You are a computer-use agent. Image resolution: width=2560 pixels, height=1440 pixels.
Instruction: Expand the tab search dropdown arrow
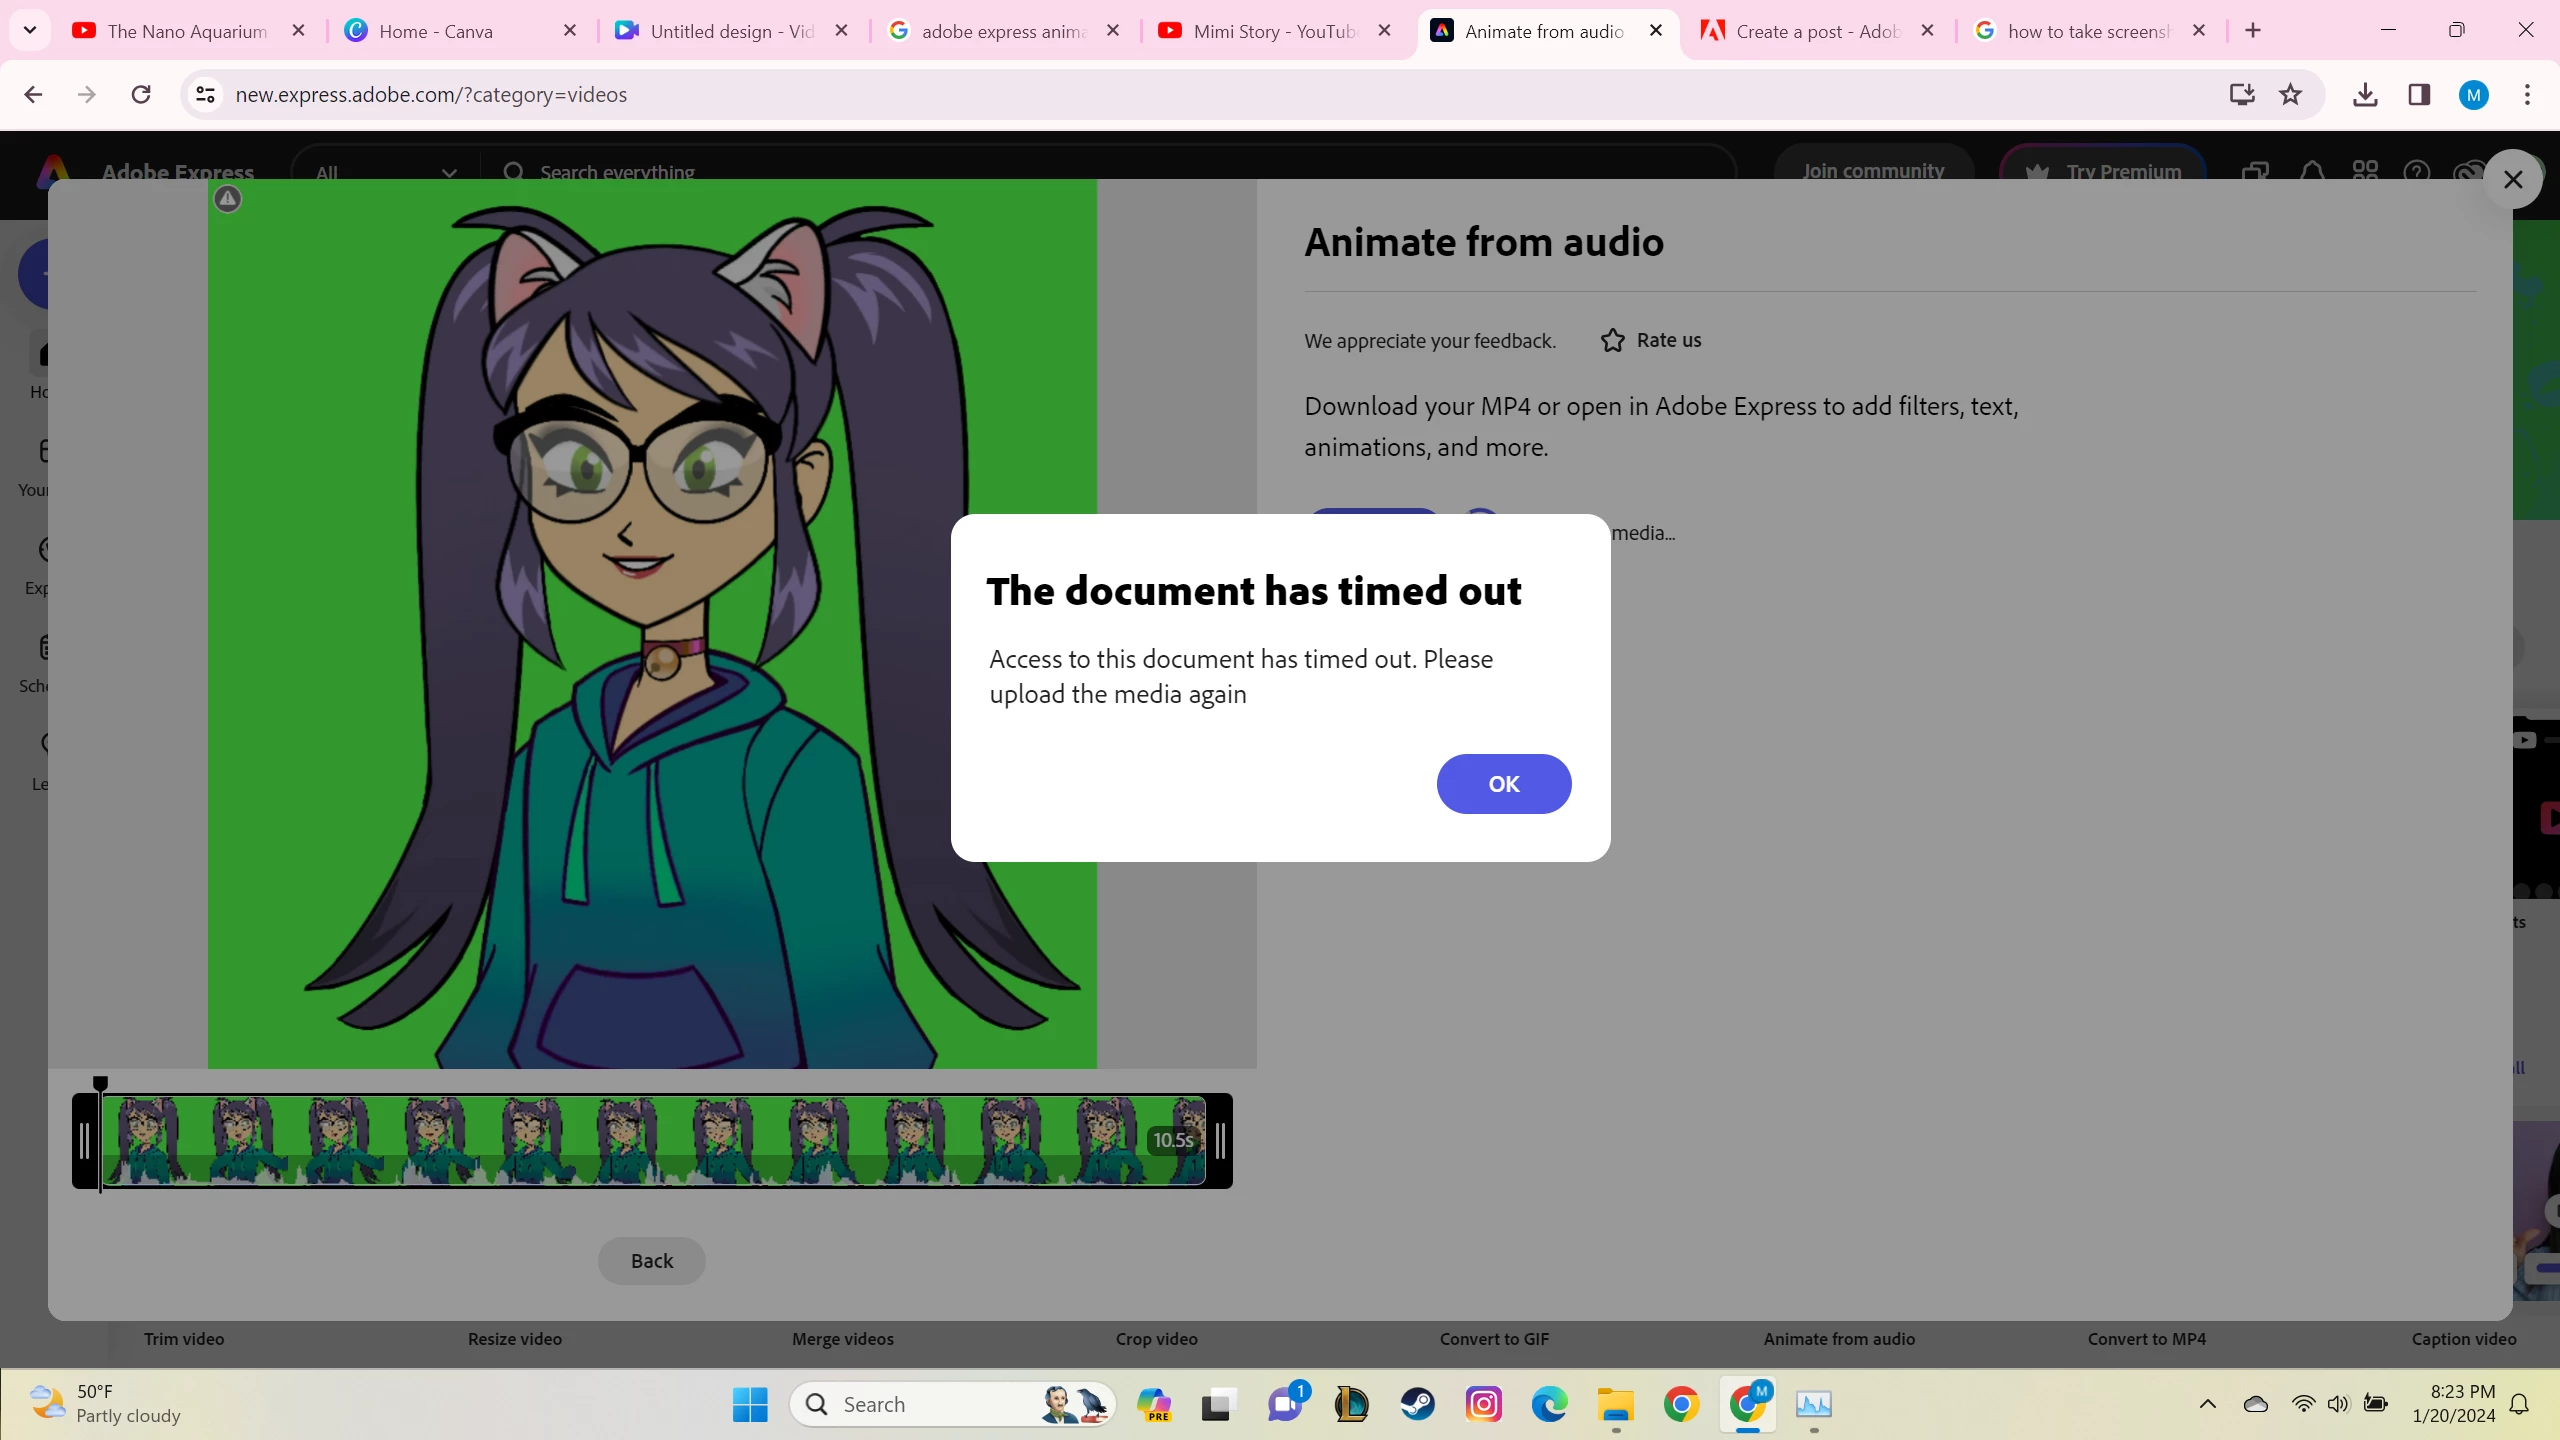point(30,30)
